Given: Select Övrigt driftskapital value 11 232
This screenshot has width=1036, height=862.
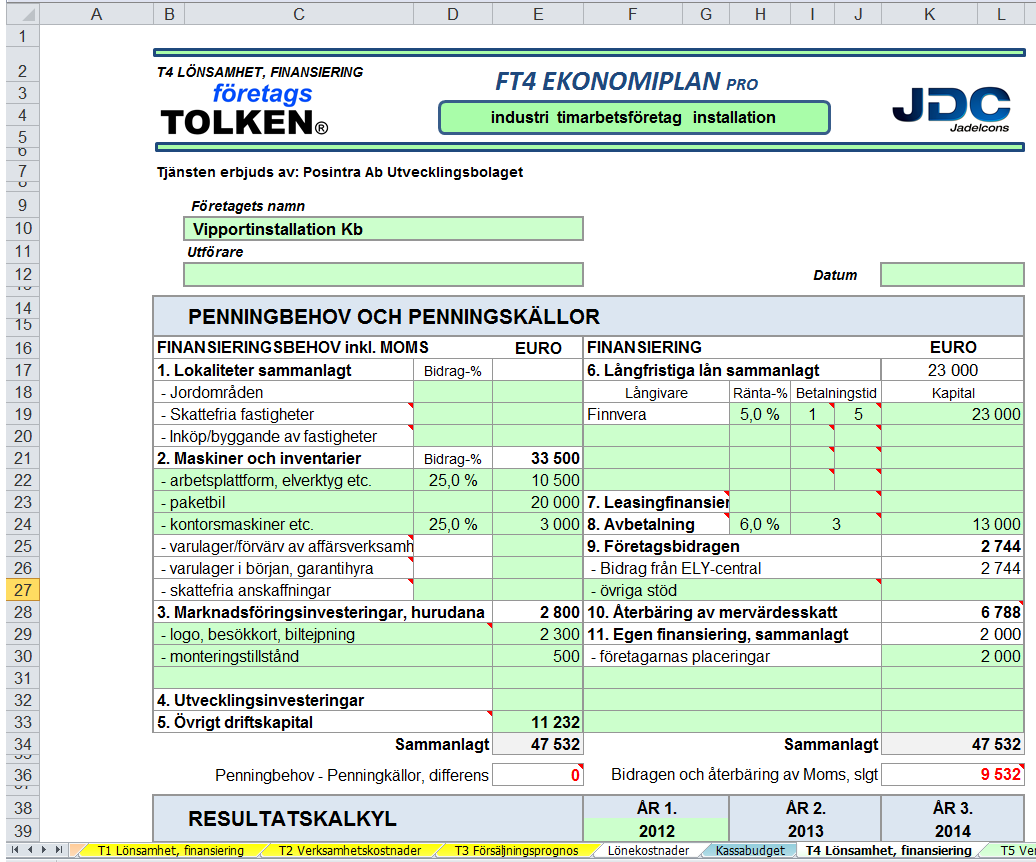Looking at the screenshot, I should (x=538, y=722).
